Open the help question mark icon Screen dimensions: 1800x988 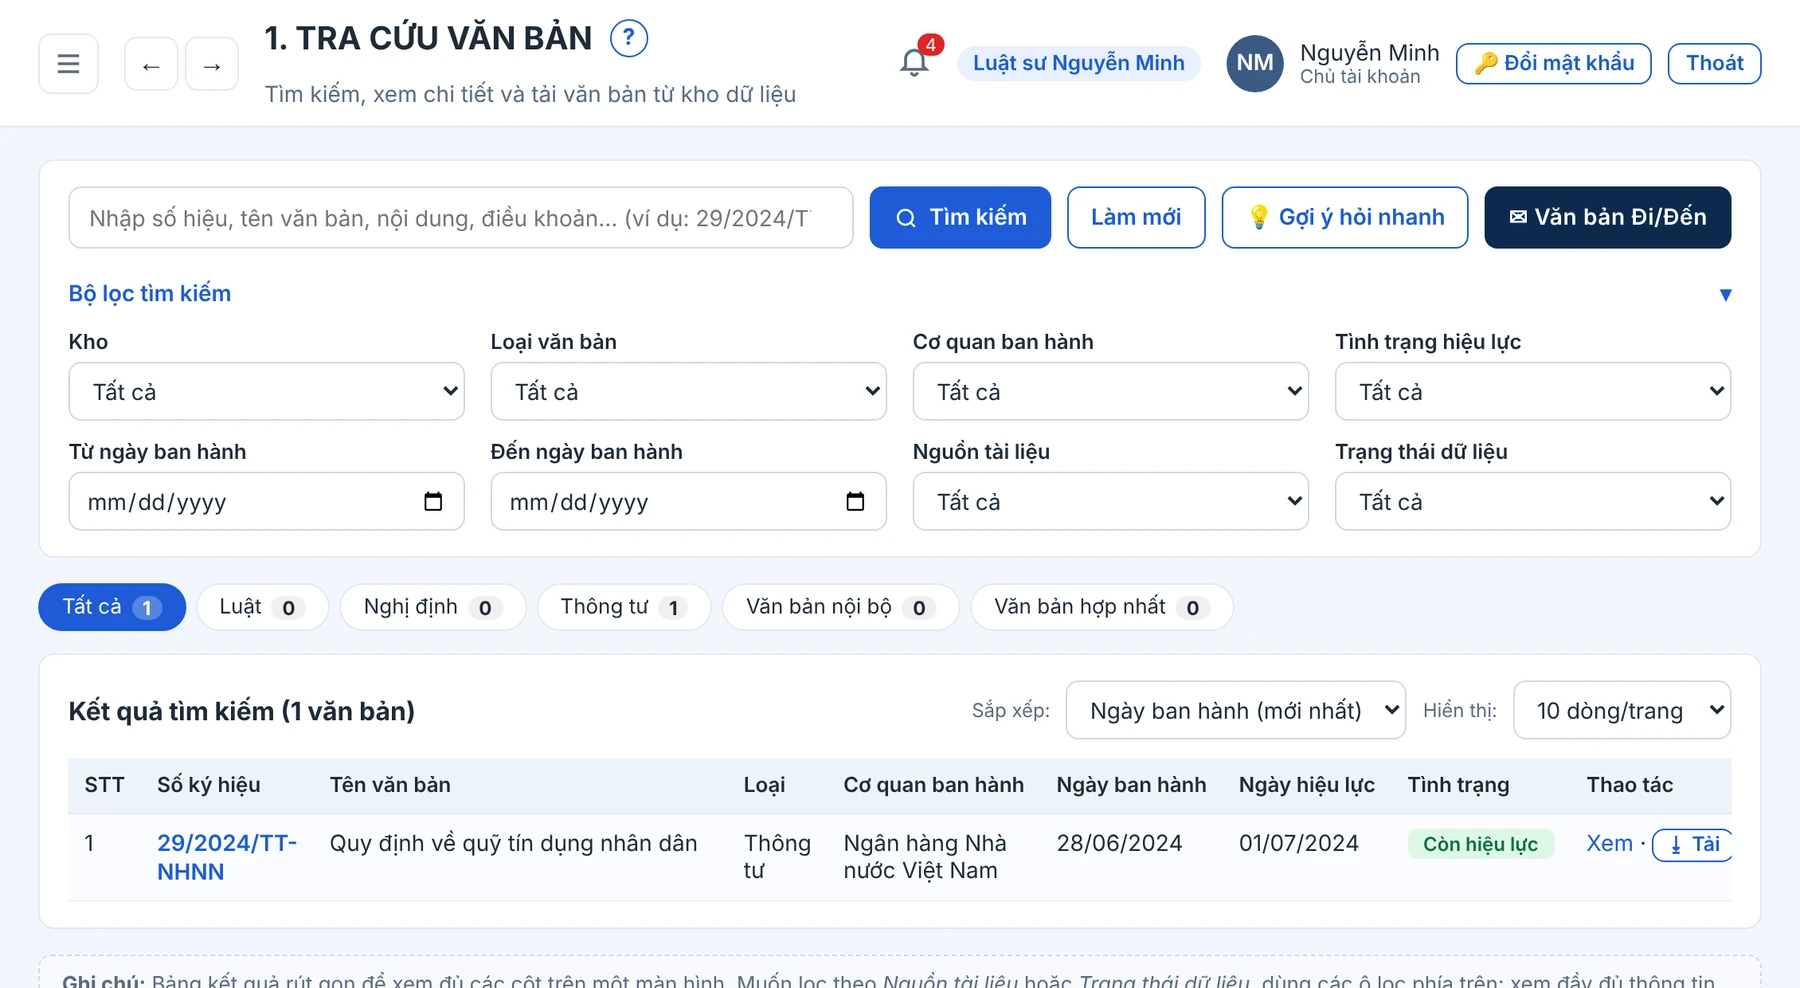click(x=629, y=38)
